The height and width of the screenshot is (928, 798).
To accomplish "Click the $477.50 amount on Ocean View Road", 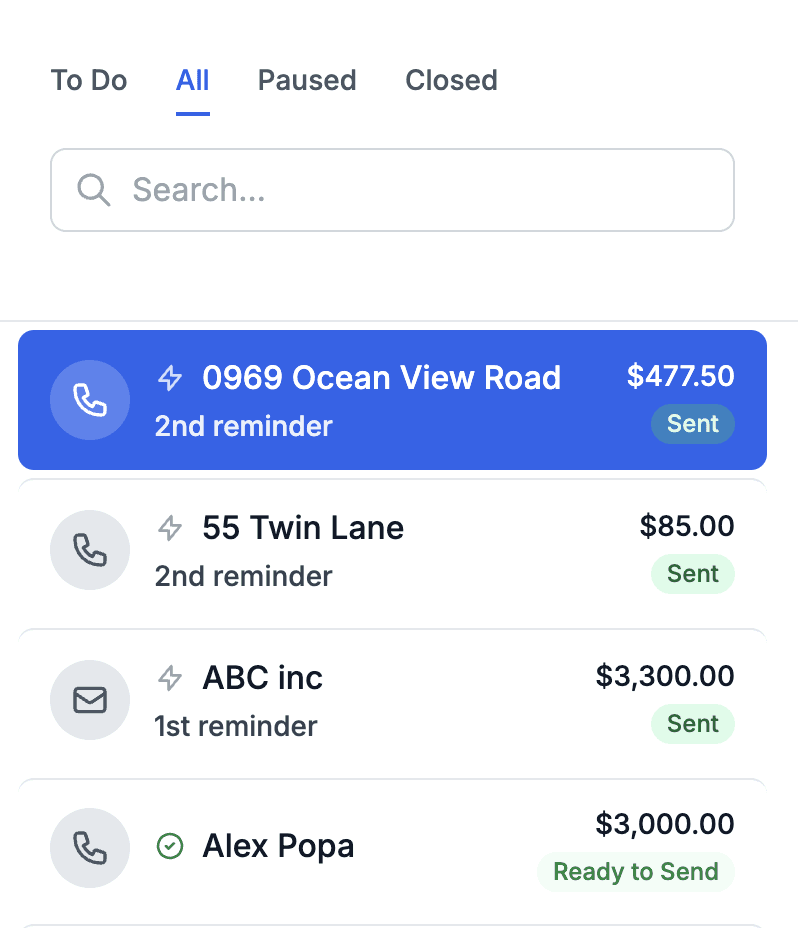I will (680, 376).
